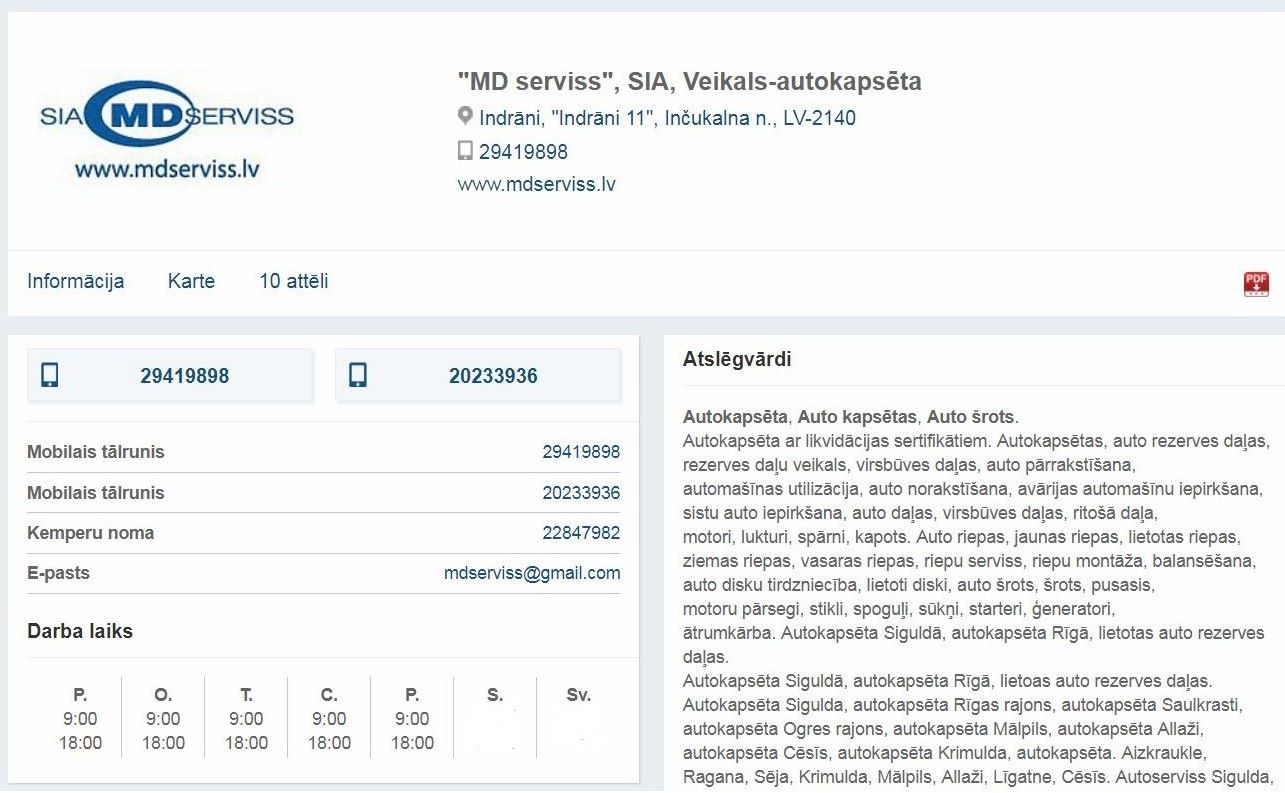The height and width of the screenshot is (793, 1285).
Task: Click the map pin icon by address
Action: (x=465, y=117)
